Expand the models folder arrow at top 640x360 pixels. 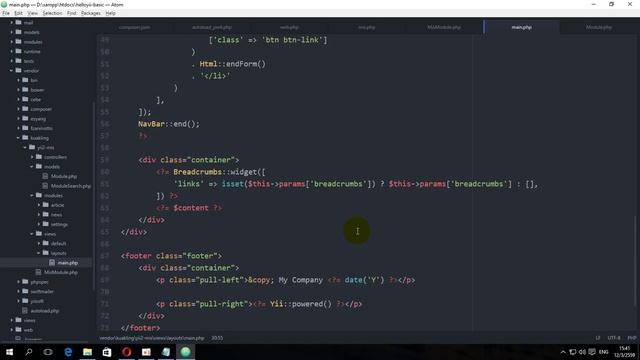11,32
